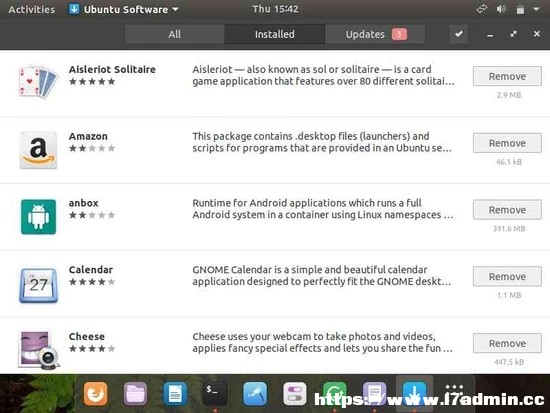Click the Aisleriot card game description text
This screenshot has width=550, height=413.
click(x=323, y=75)
